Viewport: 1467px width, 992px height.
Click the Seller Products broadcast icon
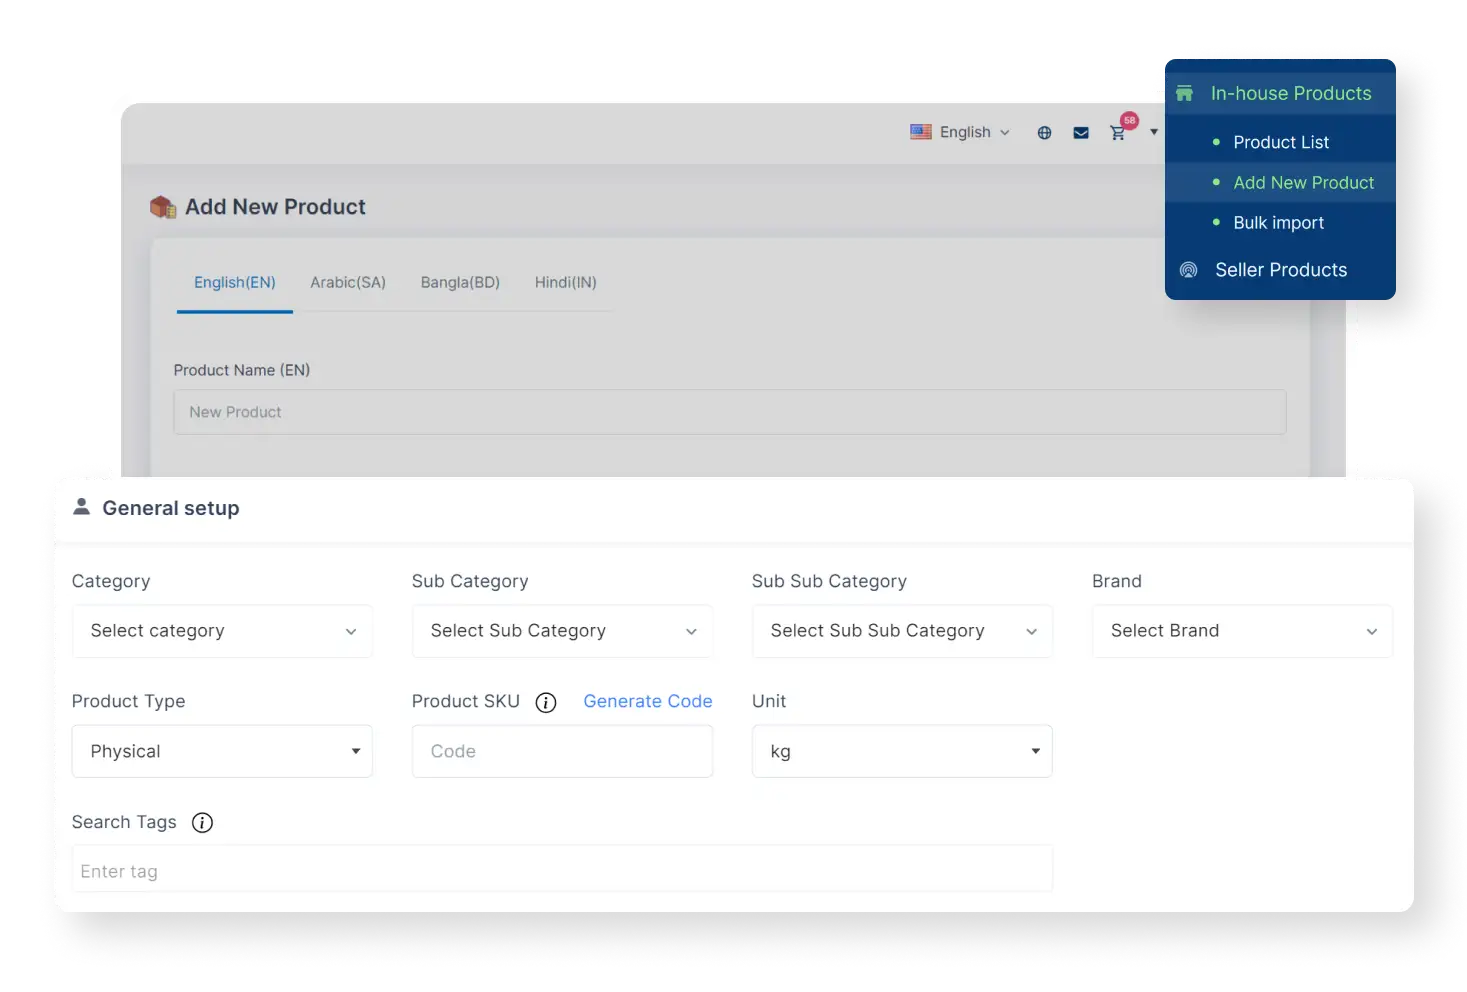tap(1188, 270)
